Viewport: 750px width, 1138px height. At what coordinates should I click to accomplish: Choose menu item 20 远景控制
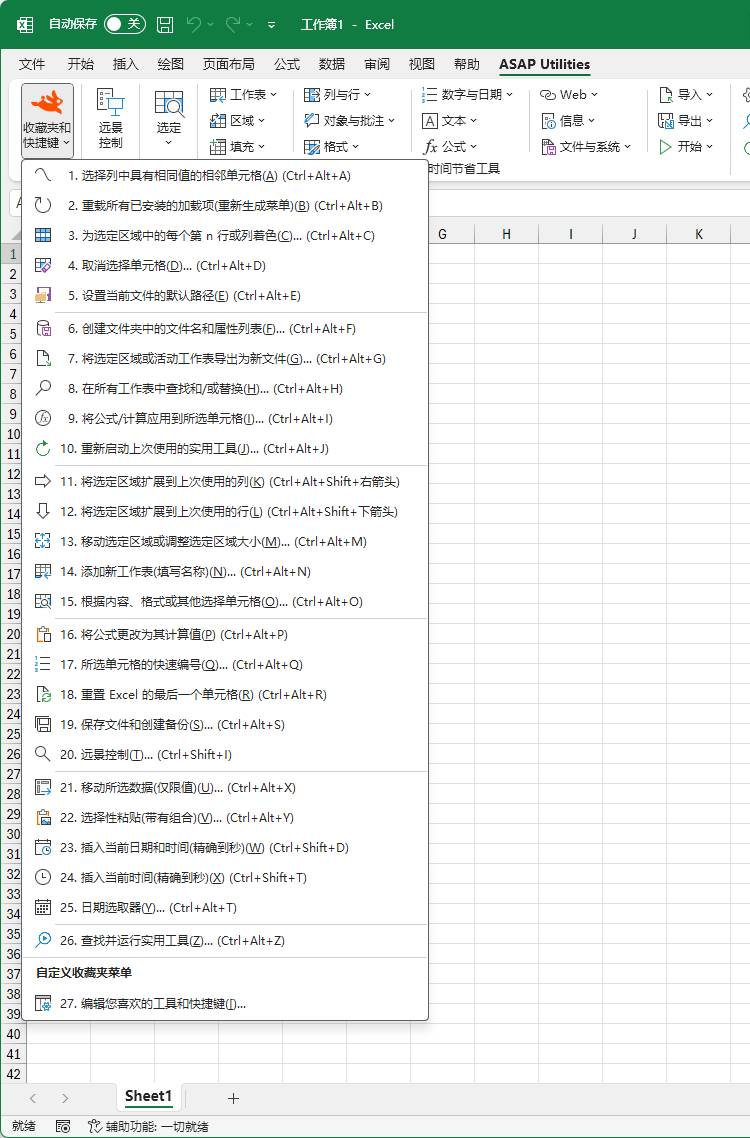(x=225, y=754)
